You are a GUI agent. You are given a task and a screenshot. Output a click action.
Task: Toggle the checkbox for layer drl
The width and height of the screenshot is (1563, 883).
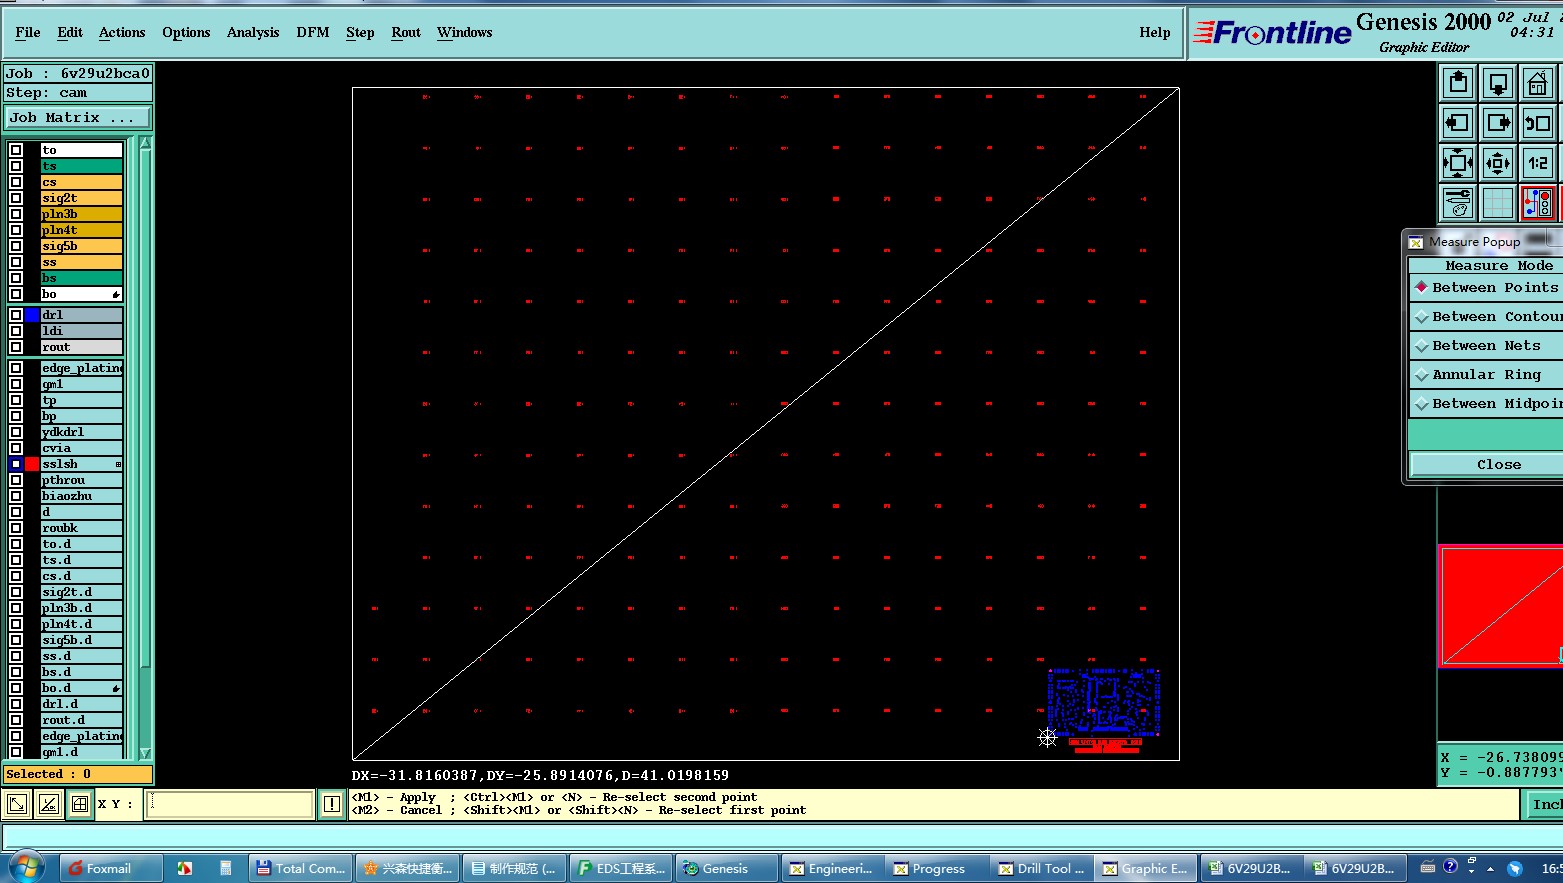pos(16,315)
